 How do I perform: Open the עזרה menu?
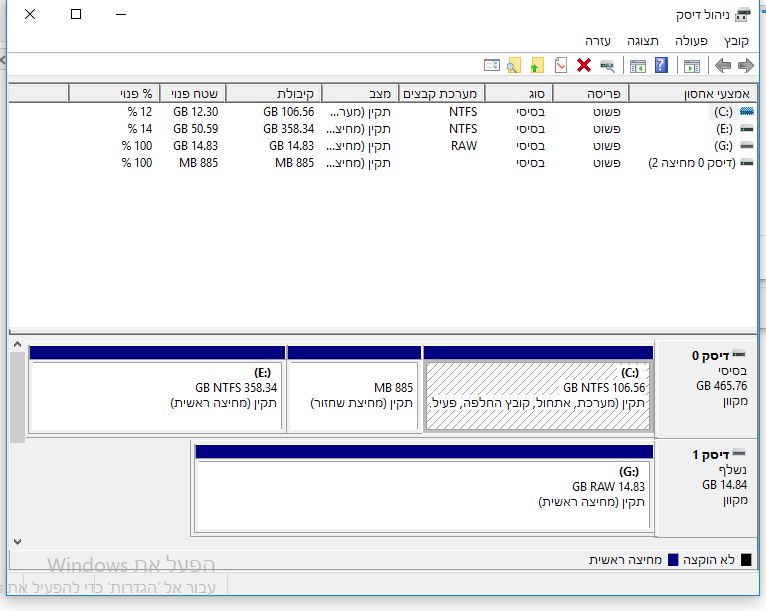(x=598, y=41)
